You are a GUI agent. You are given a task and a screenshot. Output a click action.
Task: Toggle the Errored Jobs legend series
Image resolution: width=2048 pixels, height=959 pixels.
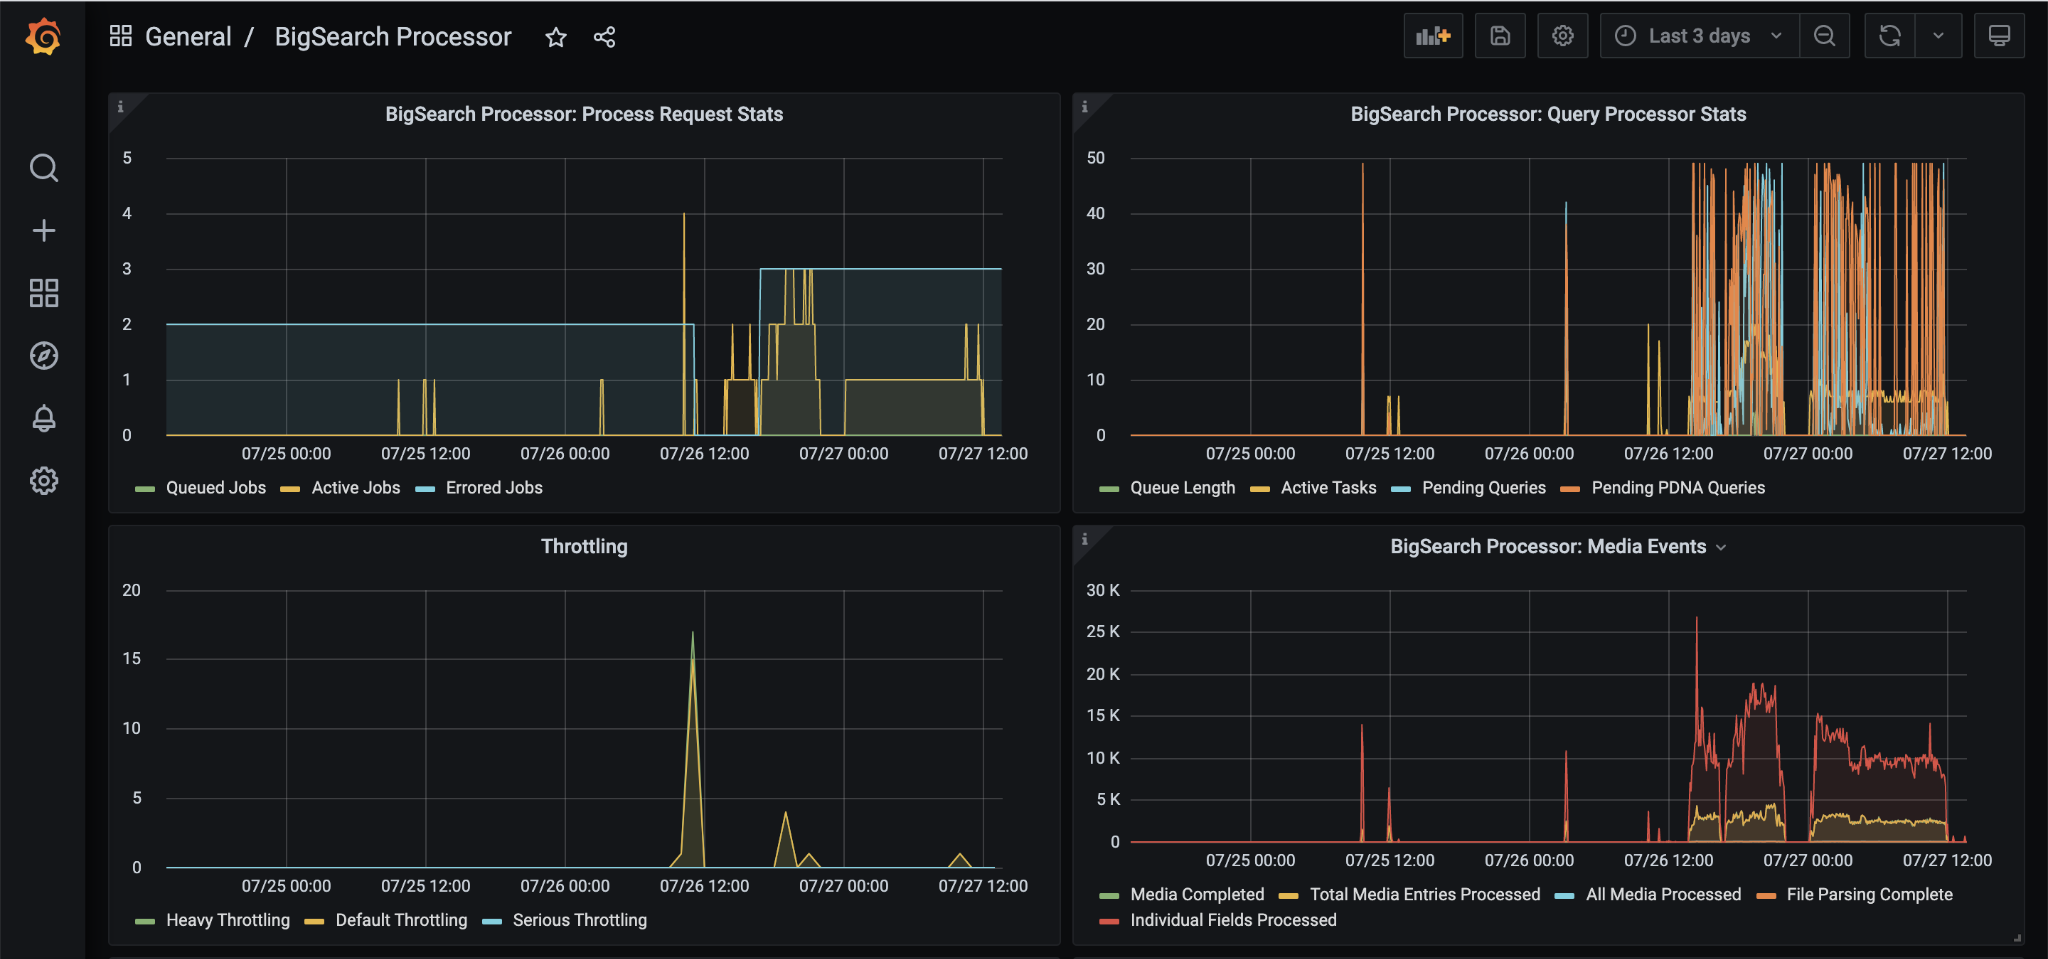494,488
